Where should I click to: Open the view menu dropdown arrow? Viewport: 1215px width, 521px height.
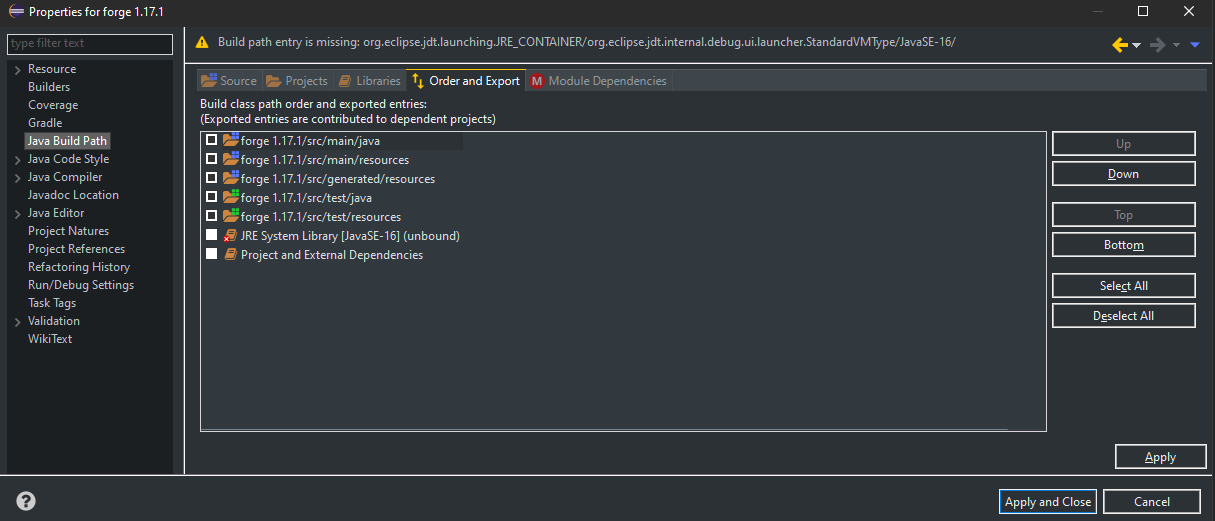(1194, 44)
